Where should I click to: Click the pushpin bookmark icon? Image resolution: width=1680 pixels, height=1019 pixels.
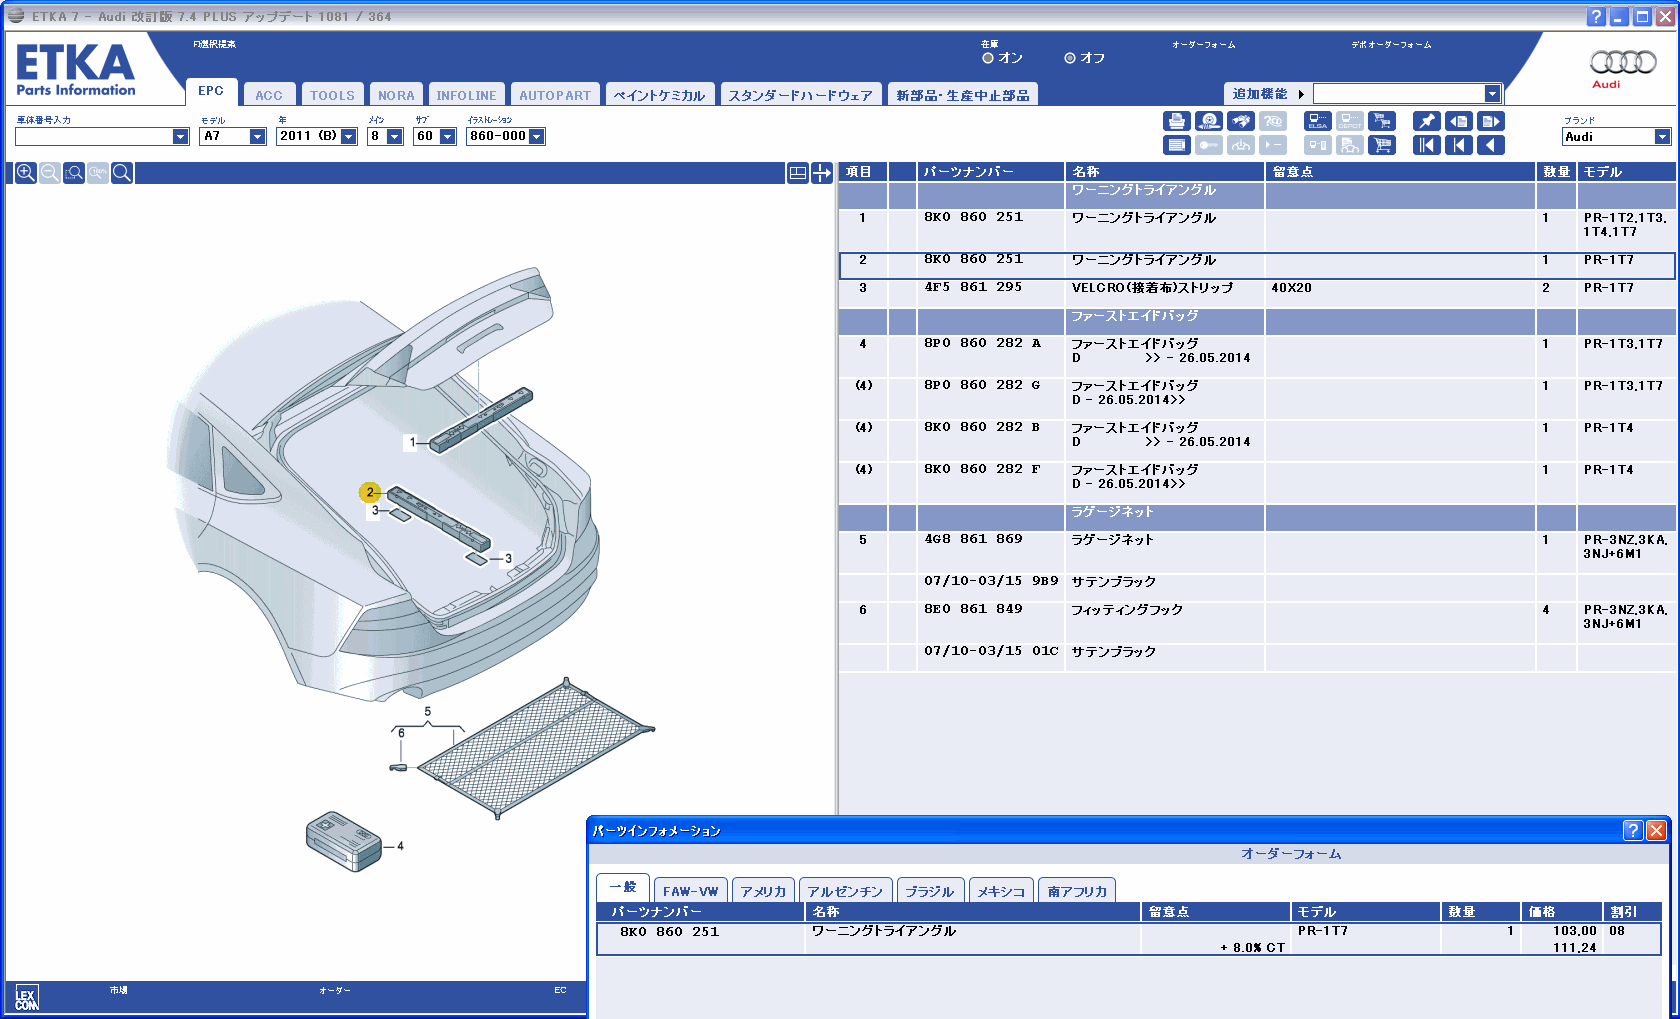pyautogui.click(x=1427, y=121)
